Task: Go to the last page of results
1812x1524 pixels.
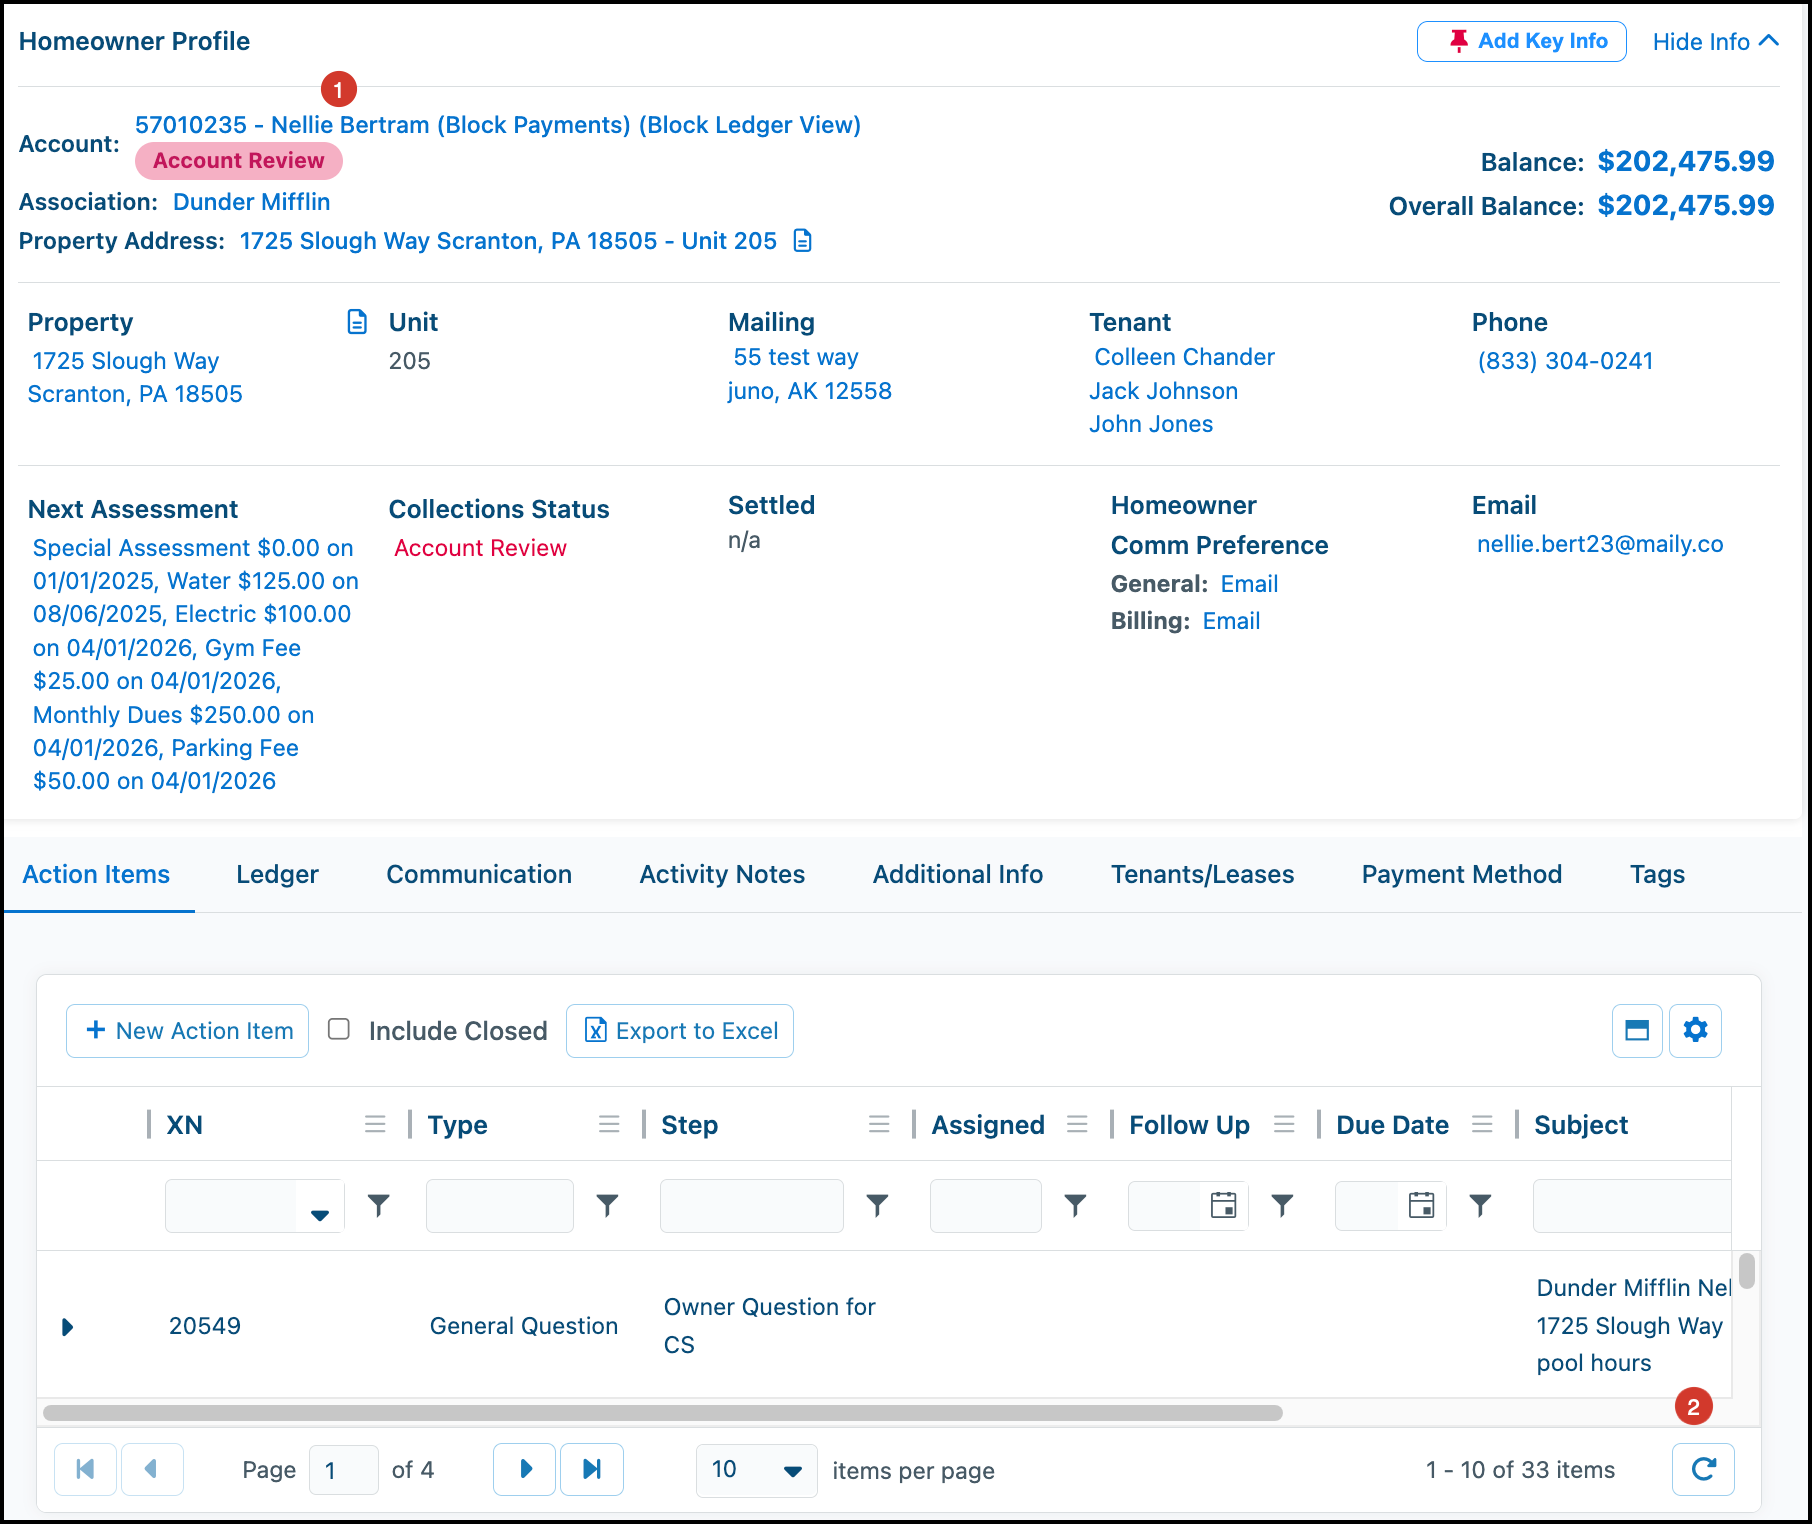Action: tap(592, 1469)
